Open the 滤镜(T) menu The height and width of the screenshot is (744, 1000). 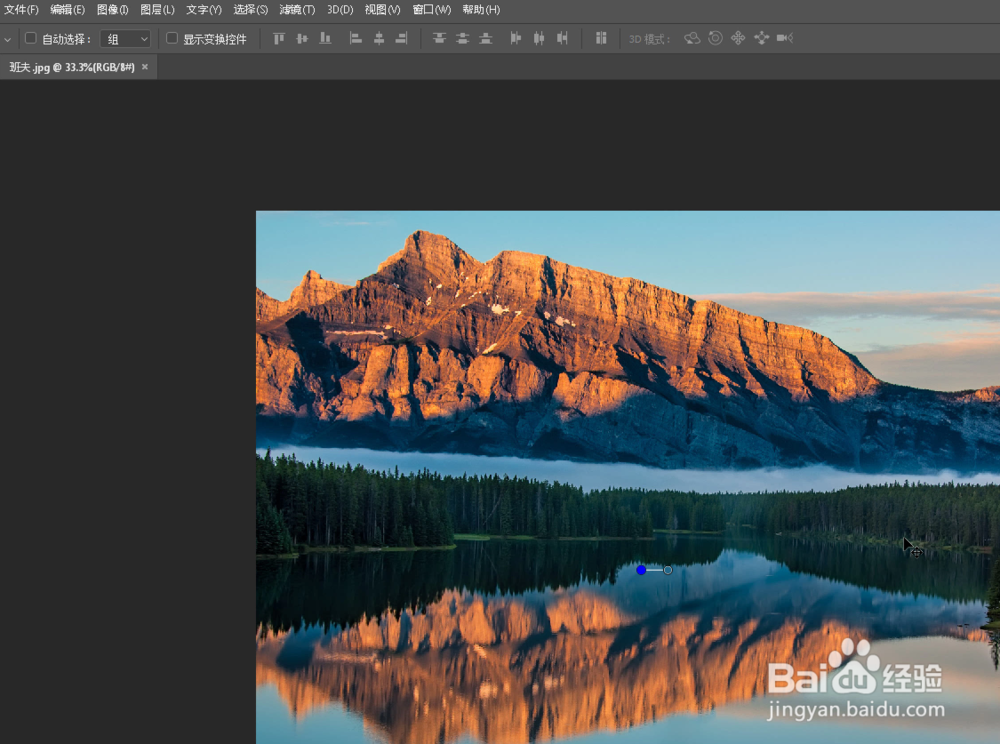[297, 10]
